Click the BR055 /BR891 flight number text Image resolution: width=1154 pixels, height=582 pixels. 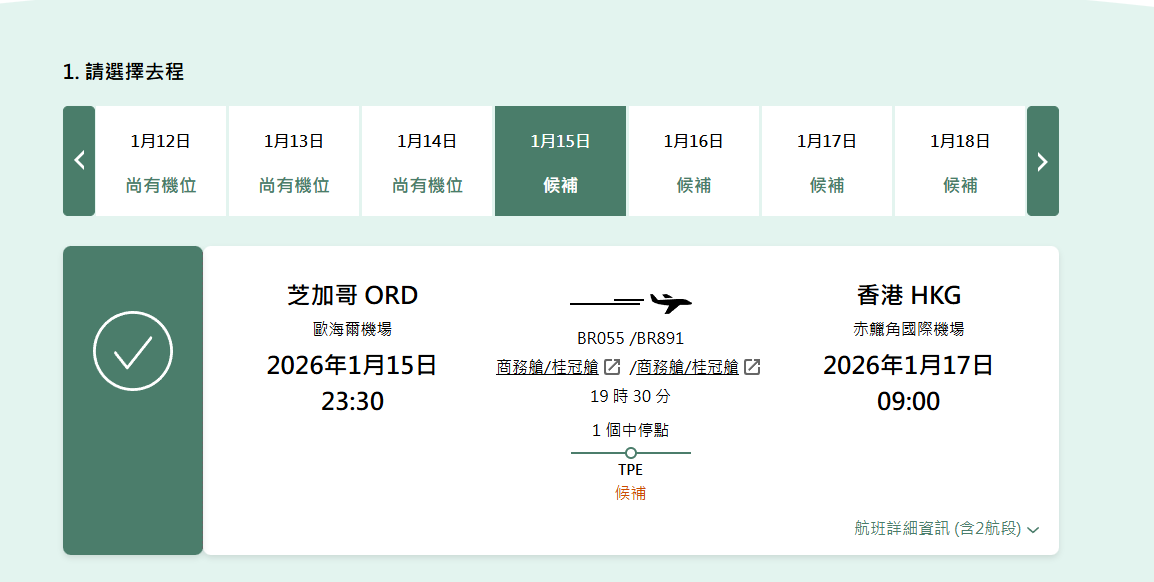(630, 338)
